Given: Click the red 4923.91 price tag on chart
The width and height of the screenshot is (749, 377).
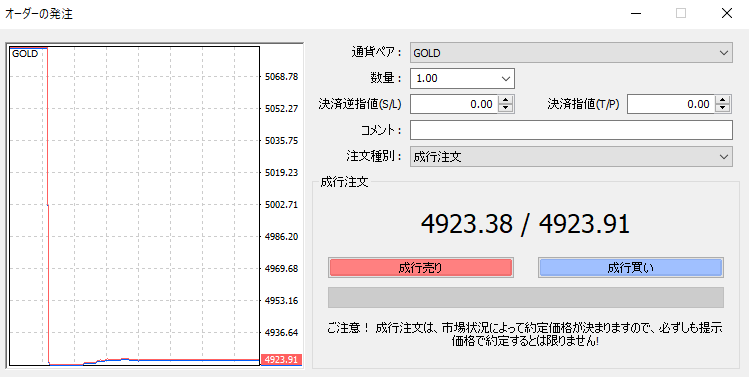Looking at the screenshot, I should (x=281, y=359).
